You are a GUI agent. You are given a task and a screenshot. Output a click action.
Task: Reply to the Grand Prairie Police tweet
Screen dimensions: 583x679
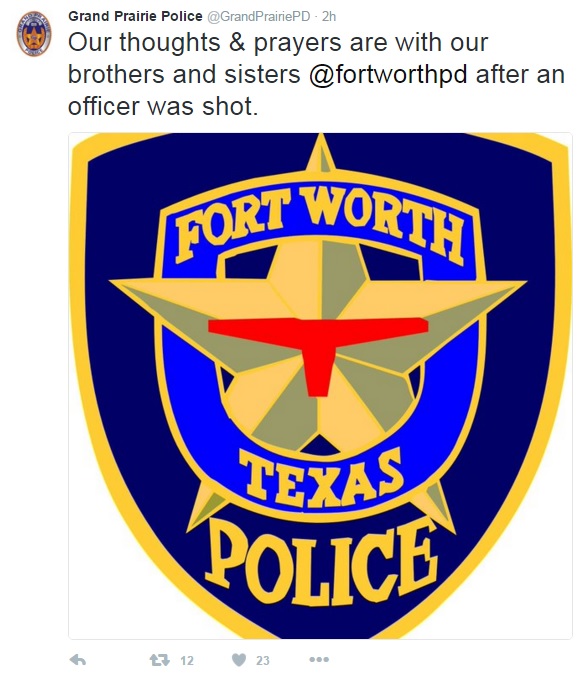click(x=78, y=660)
